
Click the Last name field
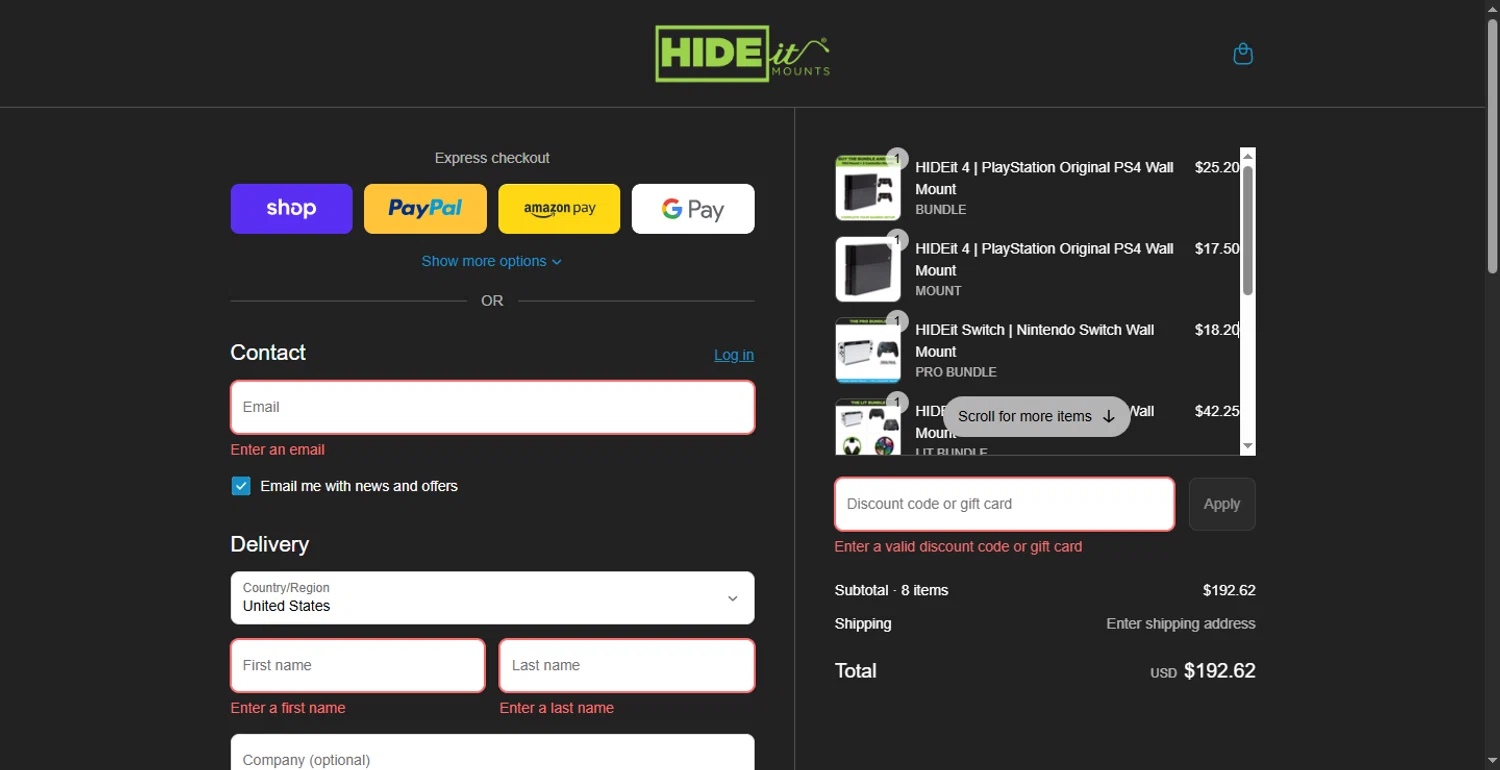pyautogui.click(x=627, y=666)
